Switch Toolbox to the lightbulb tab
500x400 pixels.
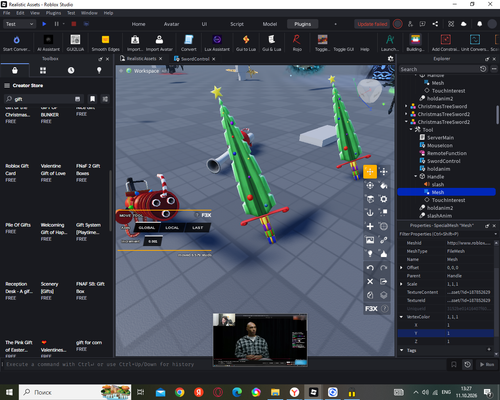[x=99, y=70]
